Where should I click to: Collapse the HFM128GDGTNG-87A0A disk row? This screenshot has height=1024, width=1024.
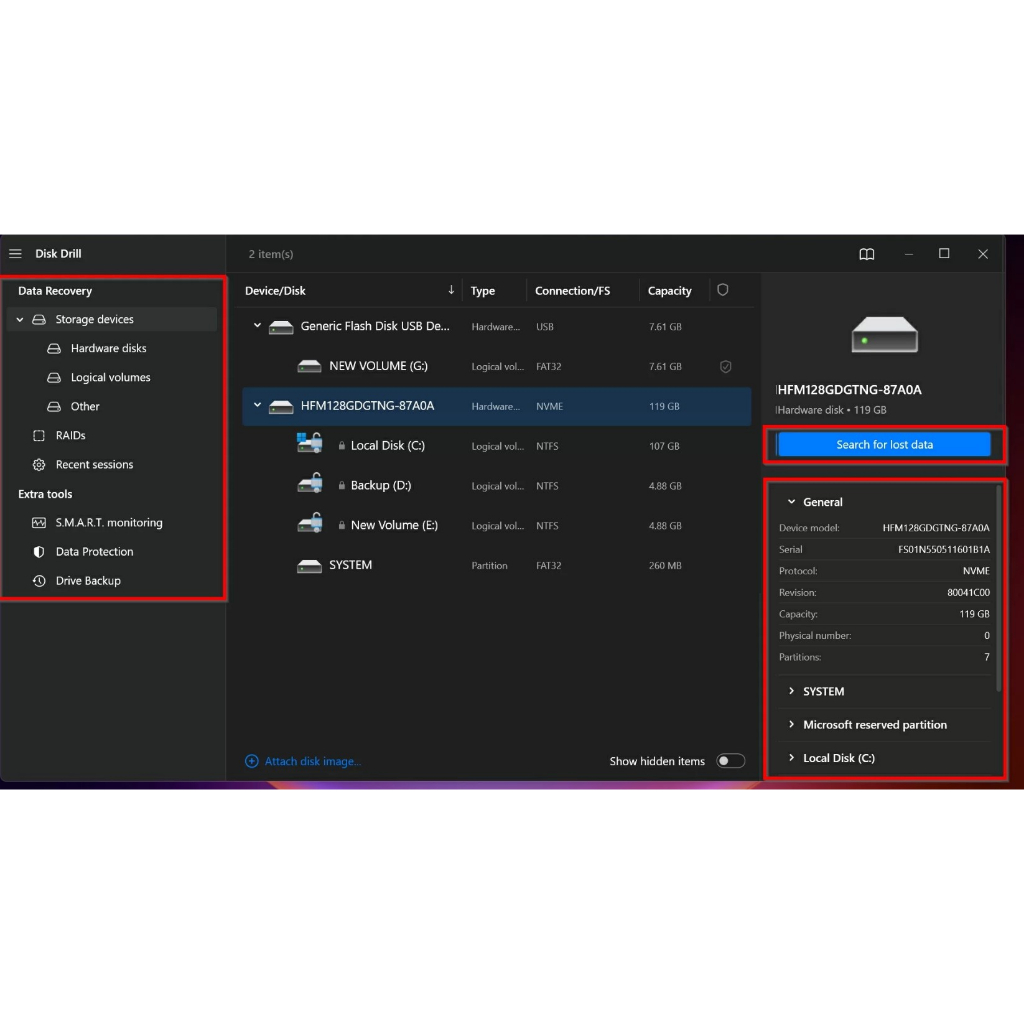[x=257, y=406]
